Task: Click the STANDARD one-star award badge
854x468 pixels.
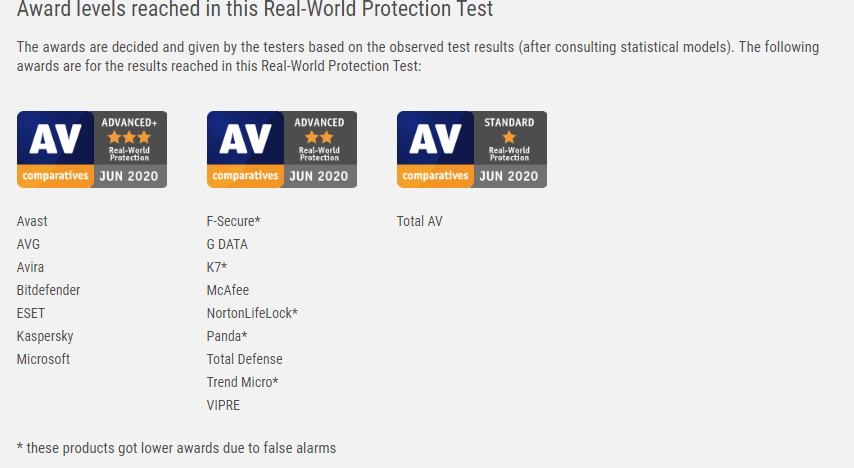Action: point(472,149)
